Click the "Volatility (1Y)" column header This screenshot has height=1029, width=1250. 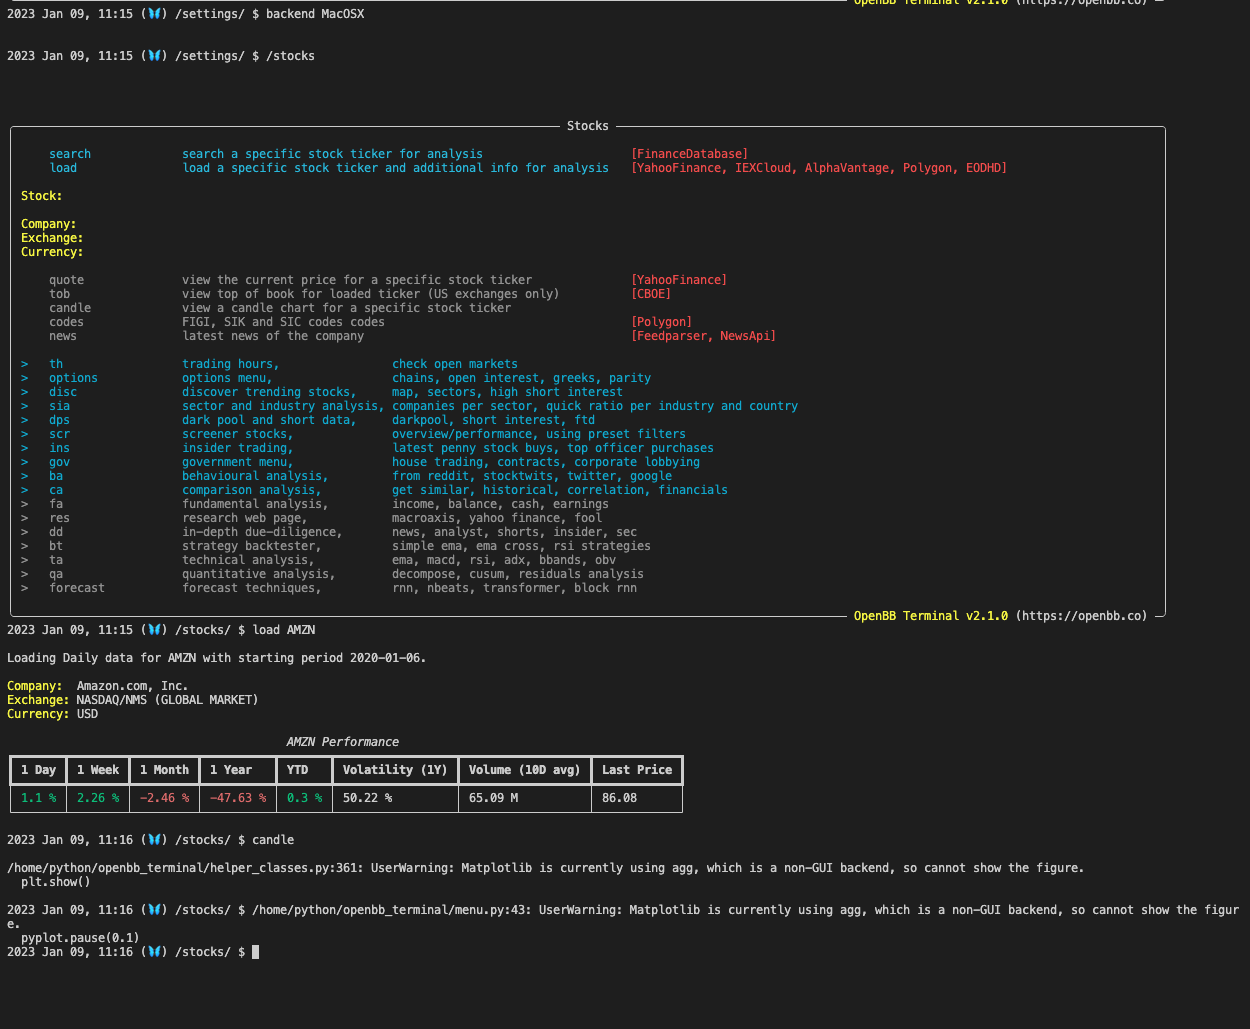395,770
